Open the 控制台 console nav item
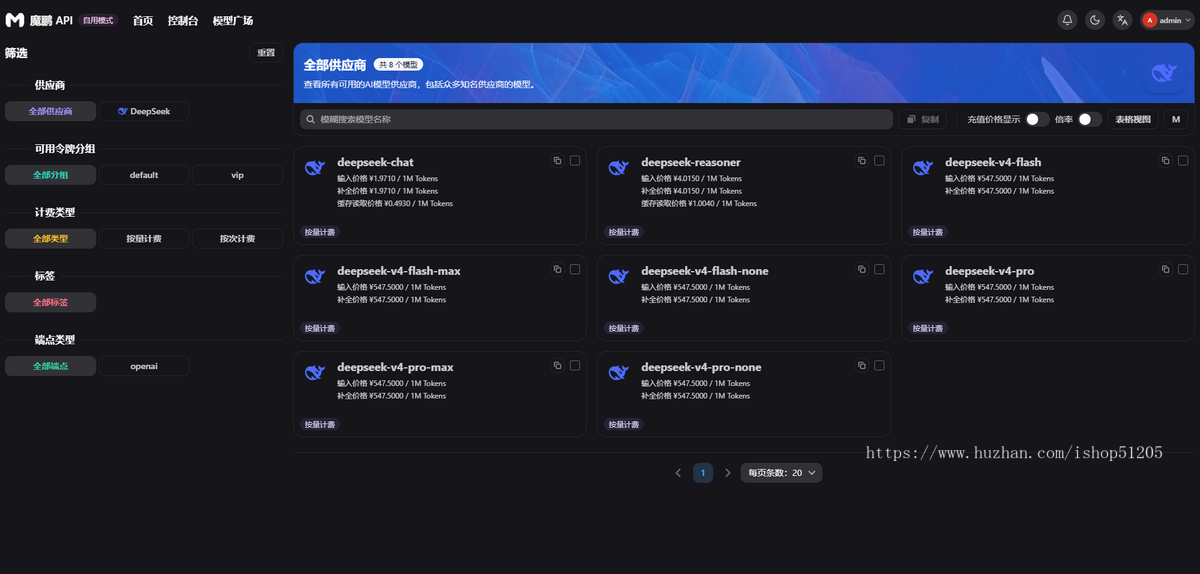This screenshot has width=1200, height=574. point(183,20)
